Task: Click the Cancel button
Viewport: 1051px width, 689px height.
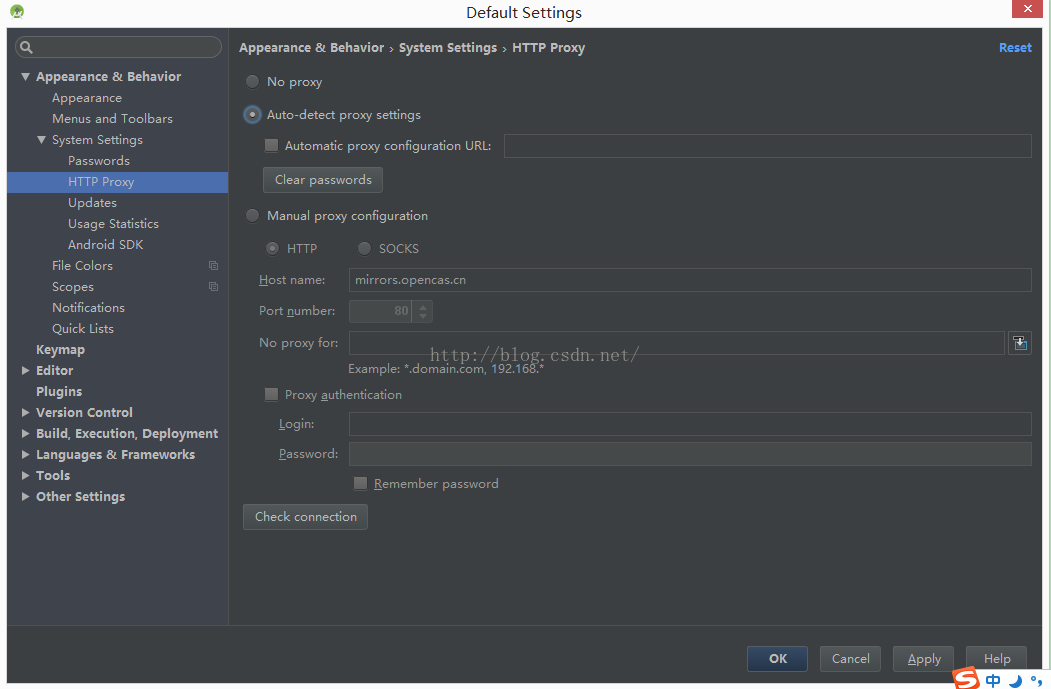Action: click(x=851, y=659)
